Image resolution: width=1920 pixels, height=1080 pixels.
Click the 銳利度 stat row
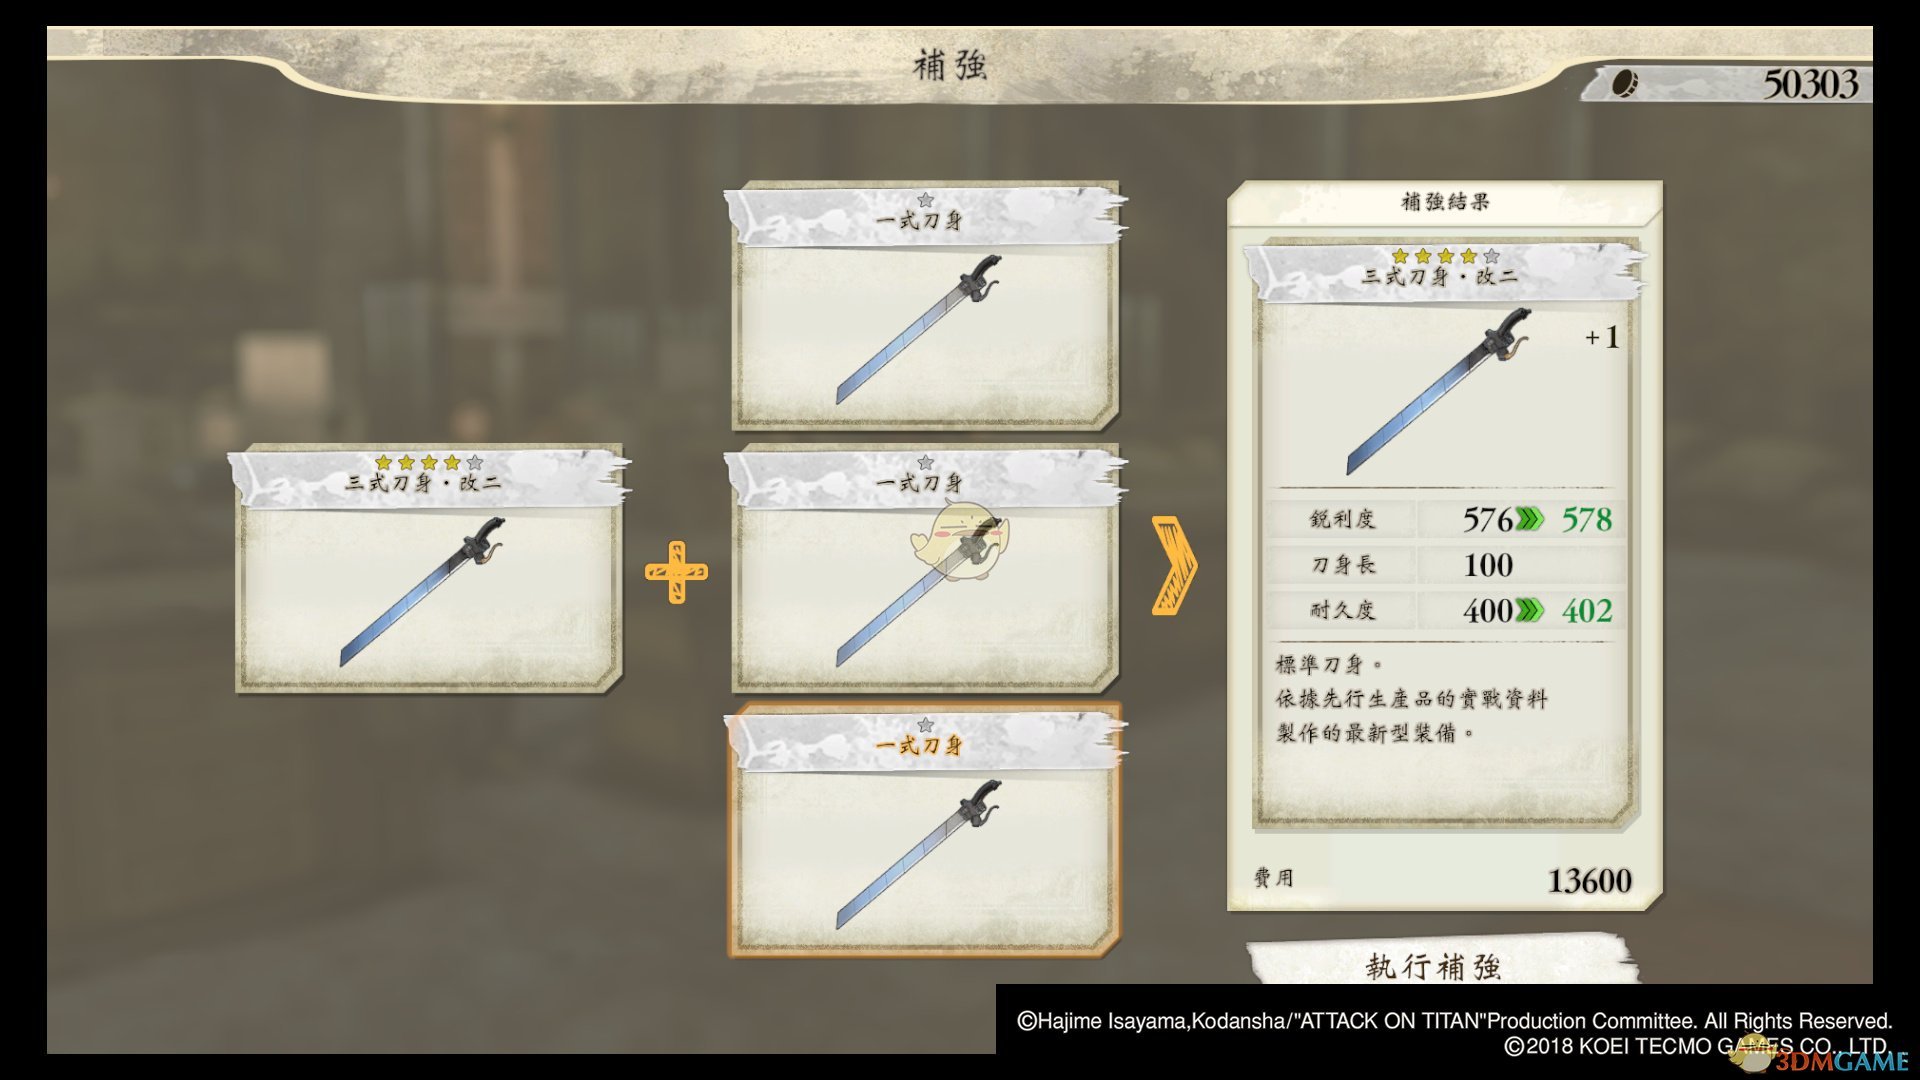coord(1444,519)
